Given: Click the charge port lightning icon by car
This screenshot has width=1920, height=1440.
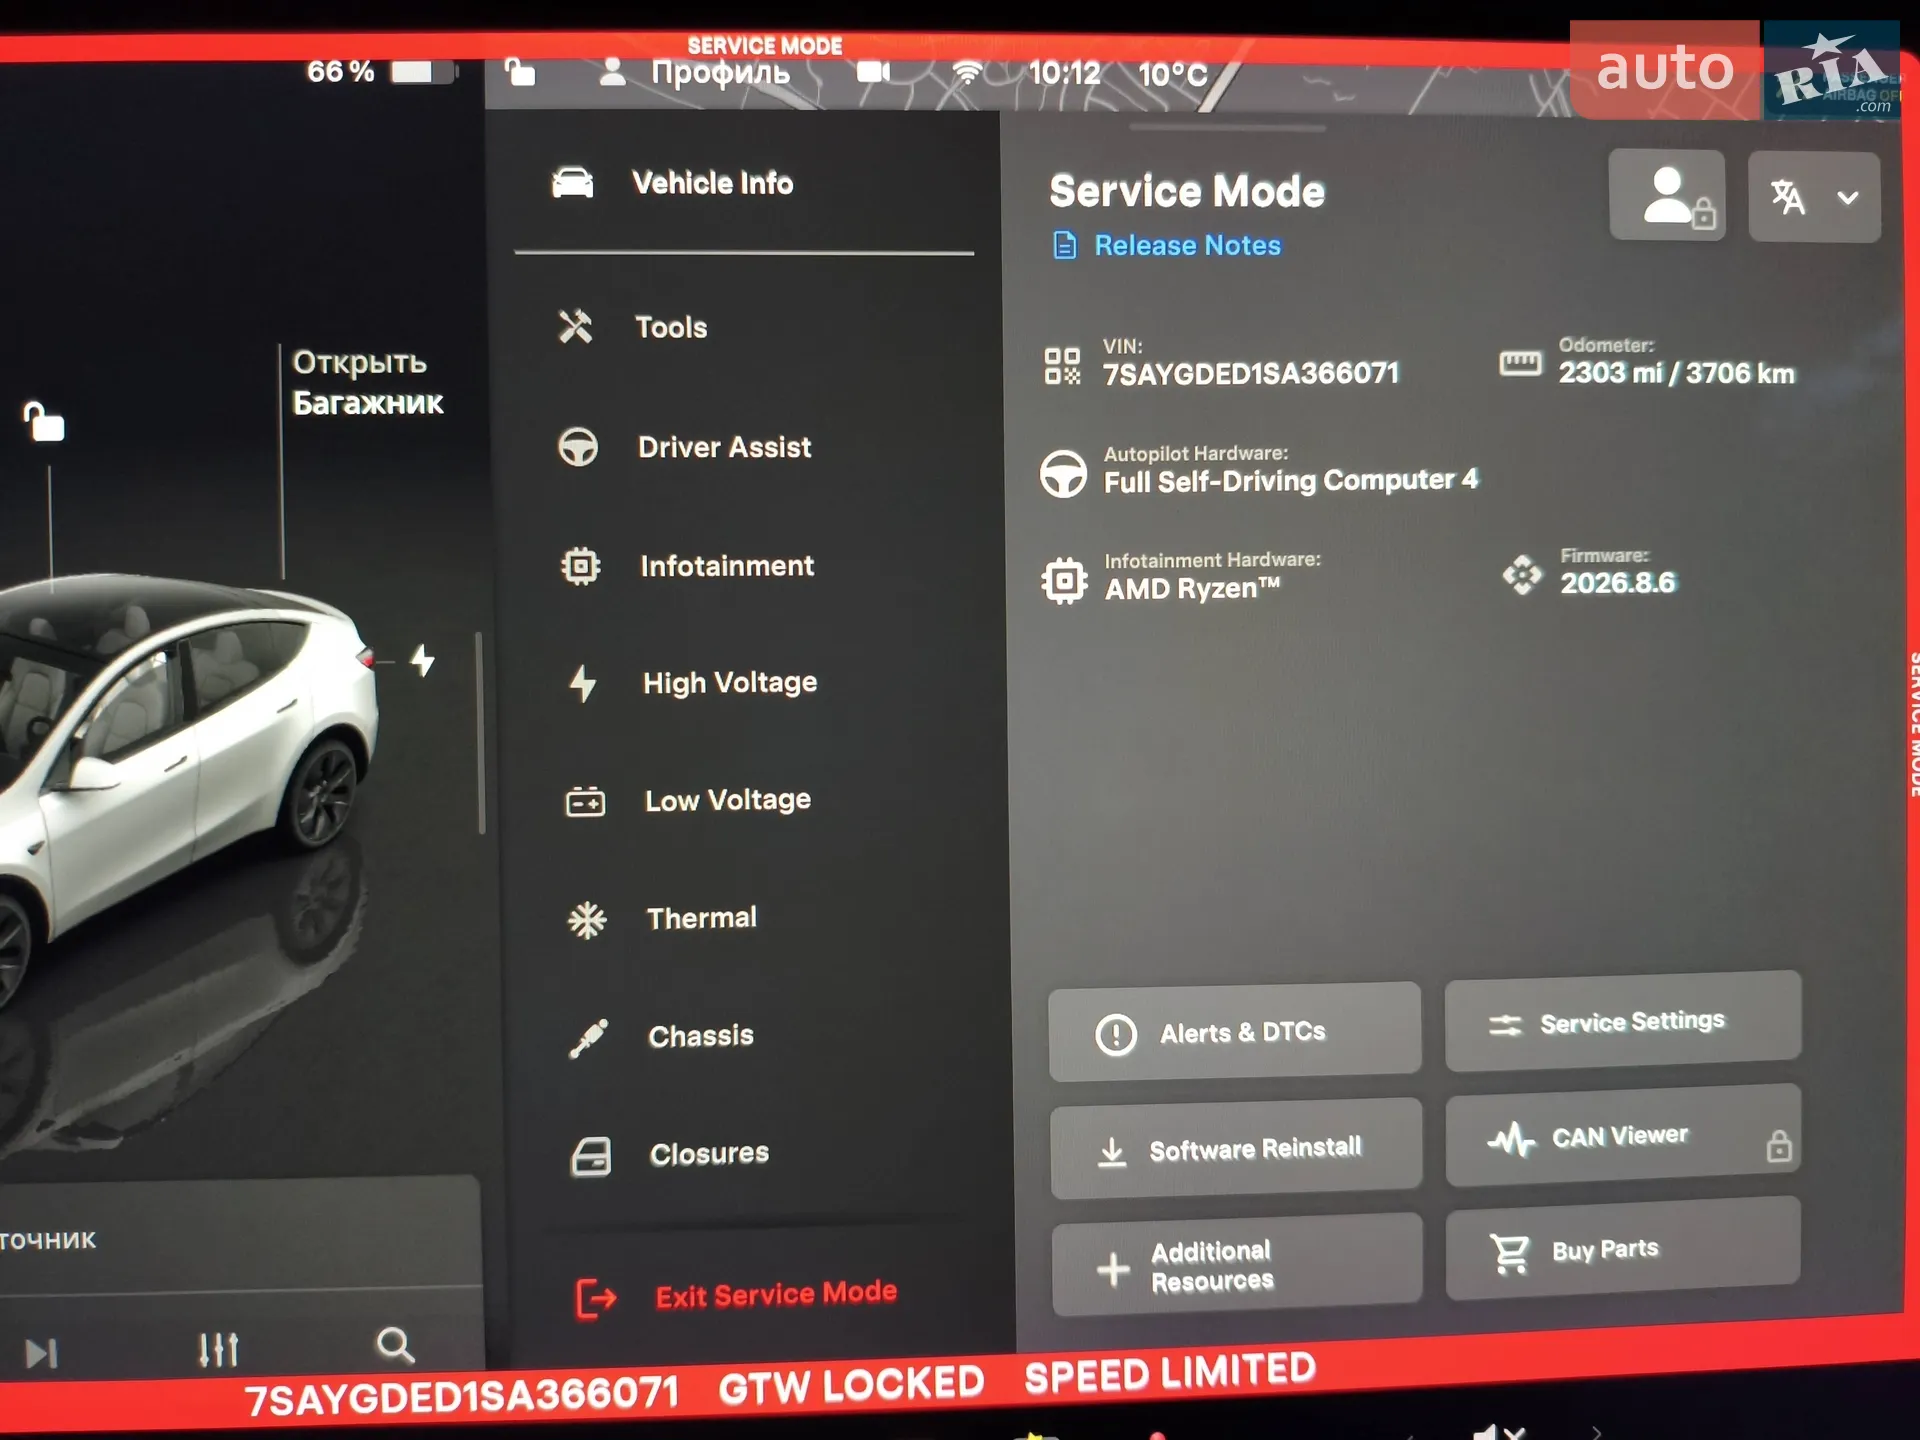Looking at the screenshot, I should 423,660.
